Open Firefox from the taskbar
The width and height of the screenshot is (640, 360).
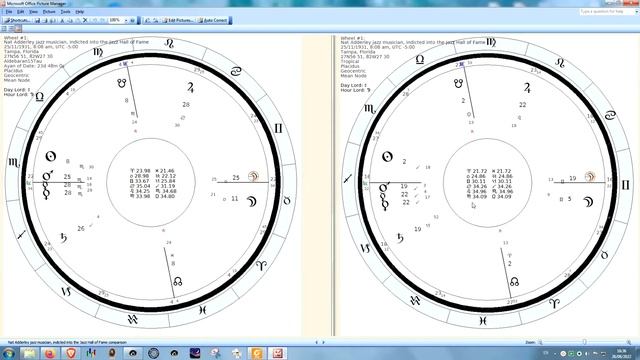pyautogui.click(x=50, y=353)
